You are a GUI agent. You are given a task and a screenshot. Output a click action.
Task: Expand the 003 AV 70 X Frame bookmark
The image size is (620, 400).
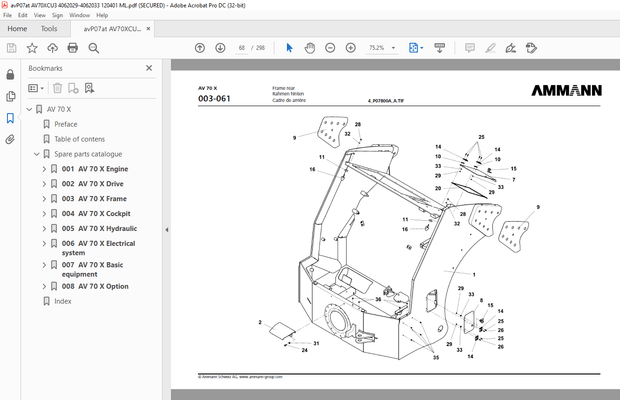[x=44, y=199]
